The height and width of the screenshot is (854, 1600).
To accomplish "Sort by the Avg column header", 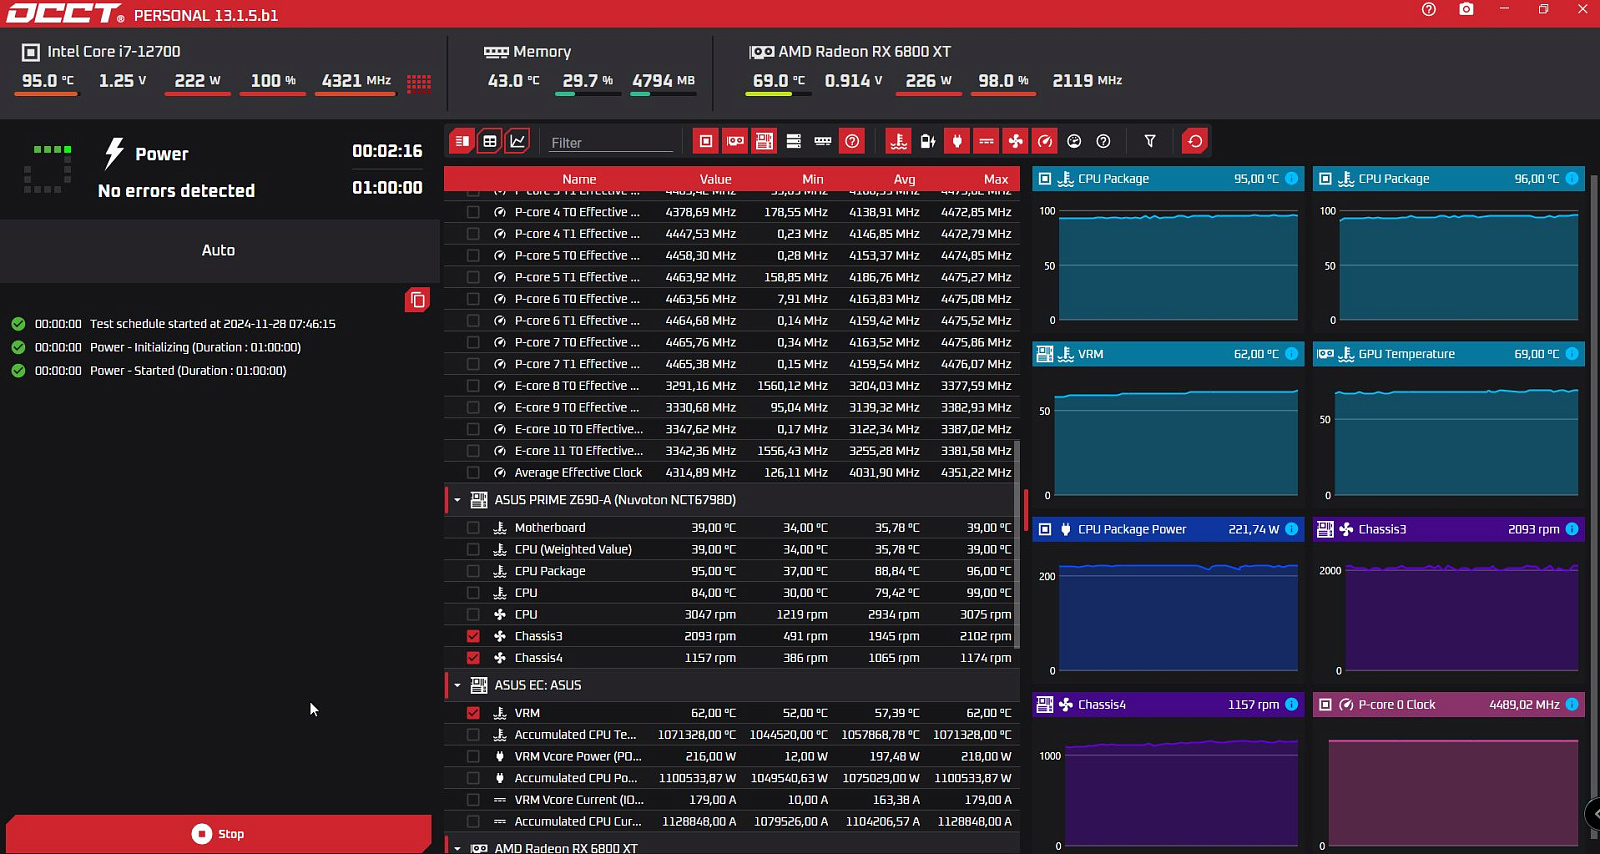I will point(904,179).
